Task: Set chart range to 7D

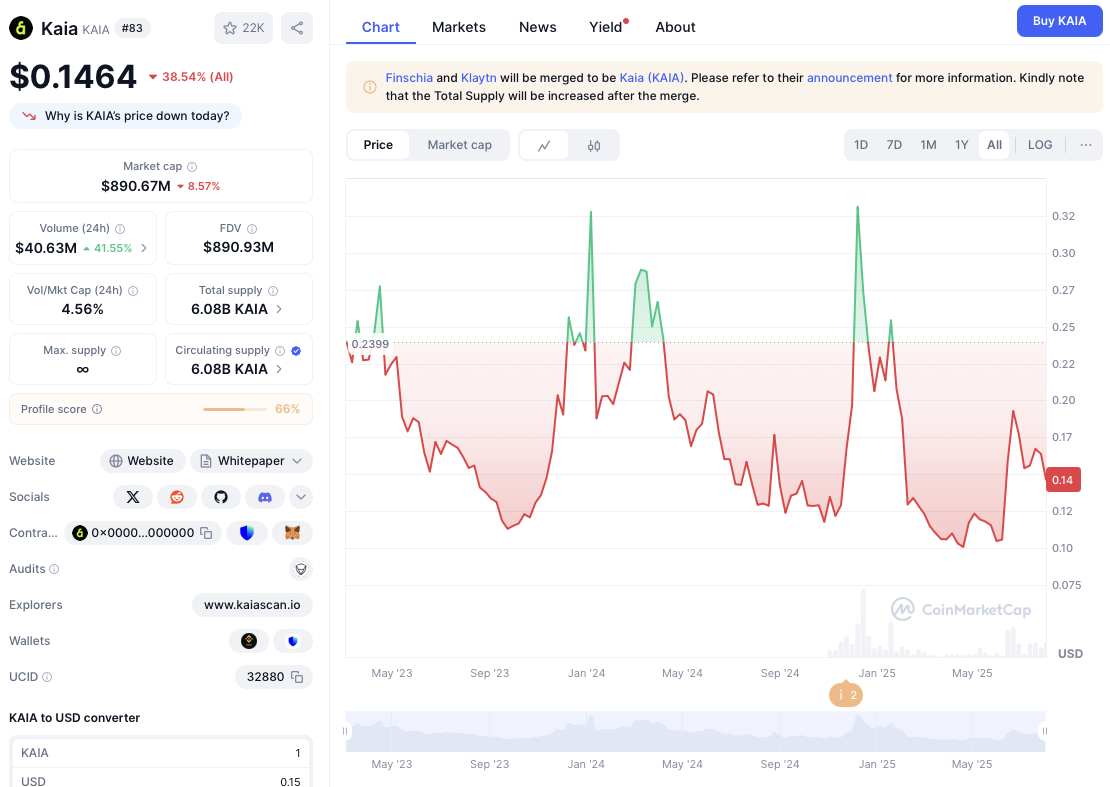Action: pyautogui.click(x=894, y=145)
